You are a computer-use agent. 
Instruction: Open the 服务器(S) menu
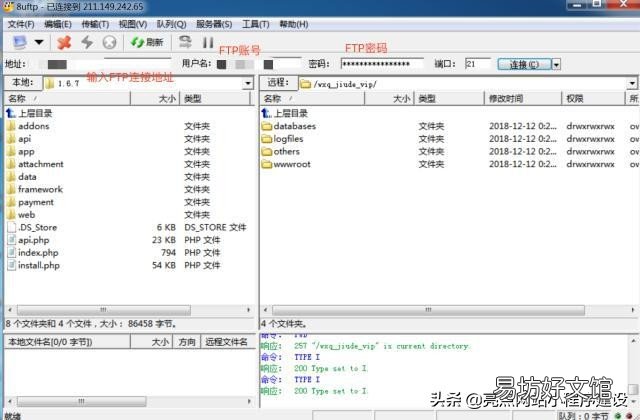click(x=214, y=24)
